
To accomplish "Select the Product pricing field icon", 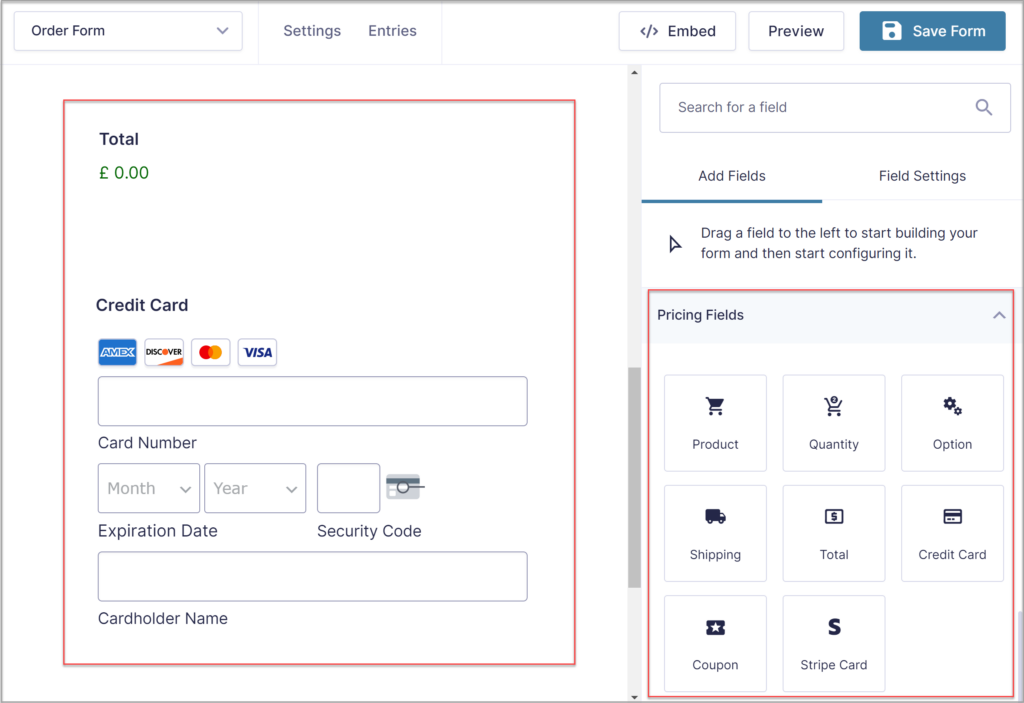I will tap(715, 422).
